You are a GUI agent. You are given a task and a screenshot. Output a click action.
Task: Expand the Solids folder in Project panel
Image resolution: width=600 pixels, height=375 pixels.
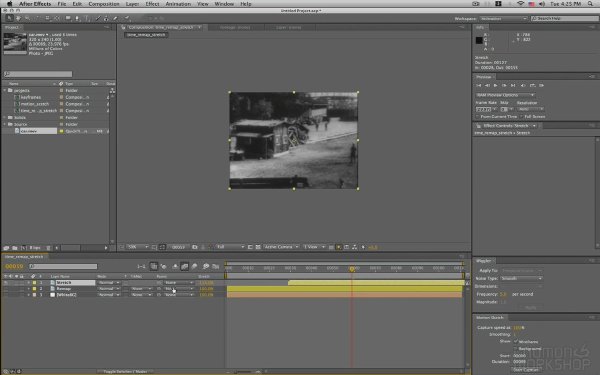tap(5, 117)
